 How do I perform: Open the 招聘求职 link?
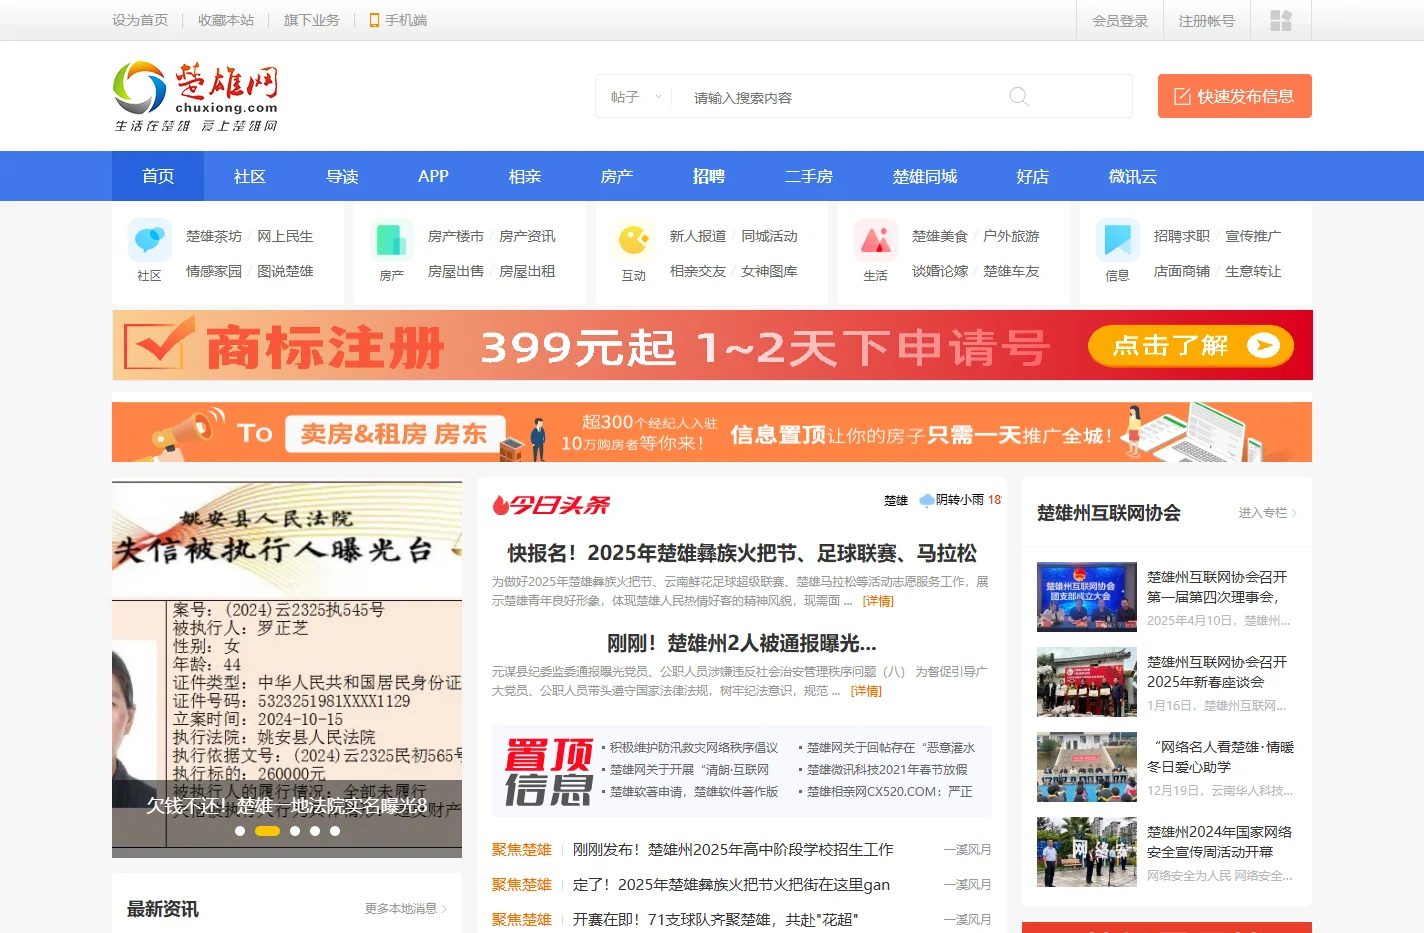click(1182, 236)
